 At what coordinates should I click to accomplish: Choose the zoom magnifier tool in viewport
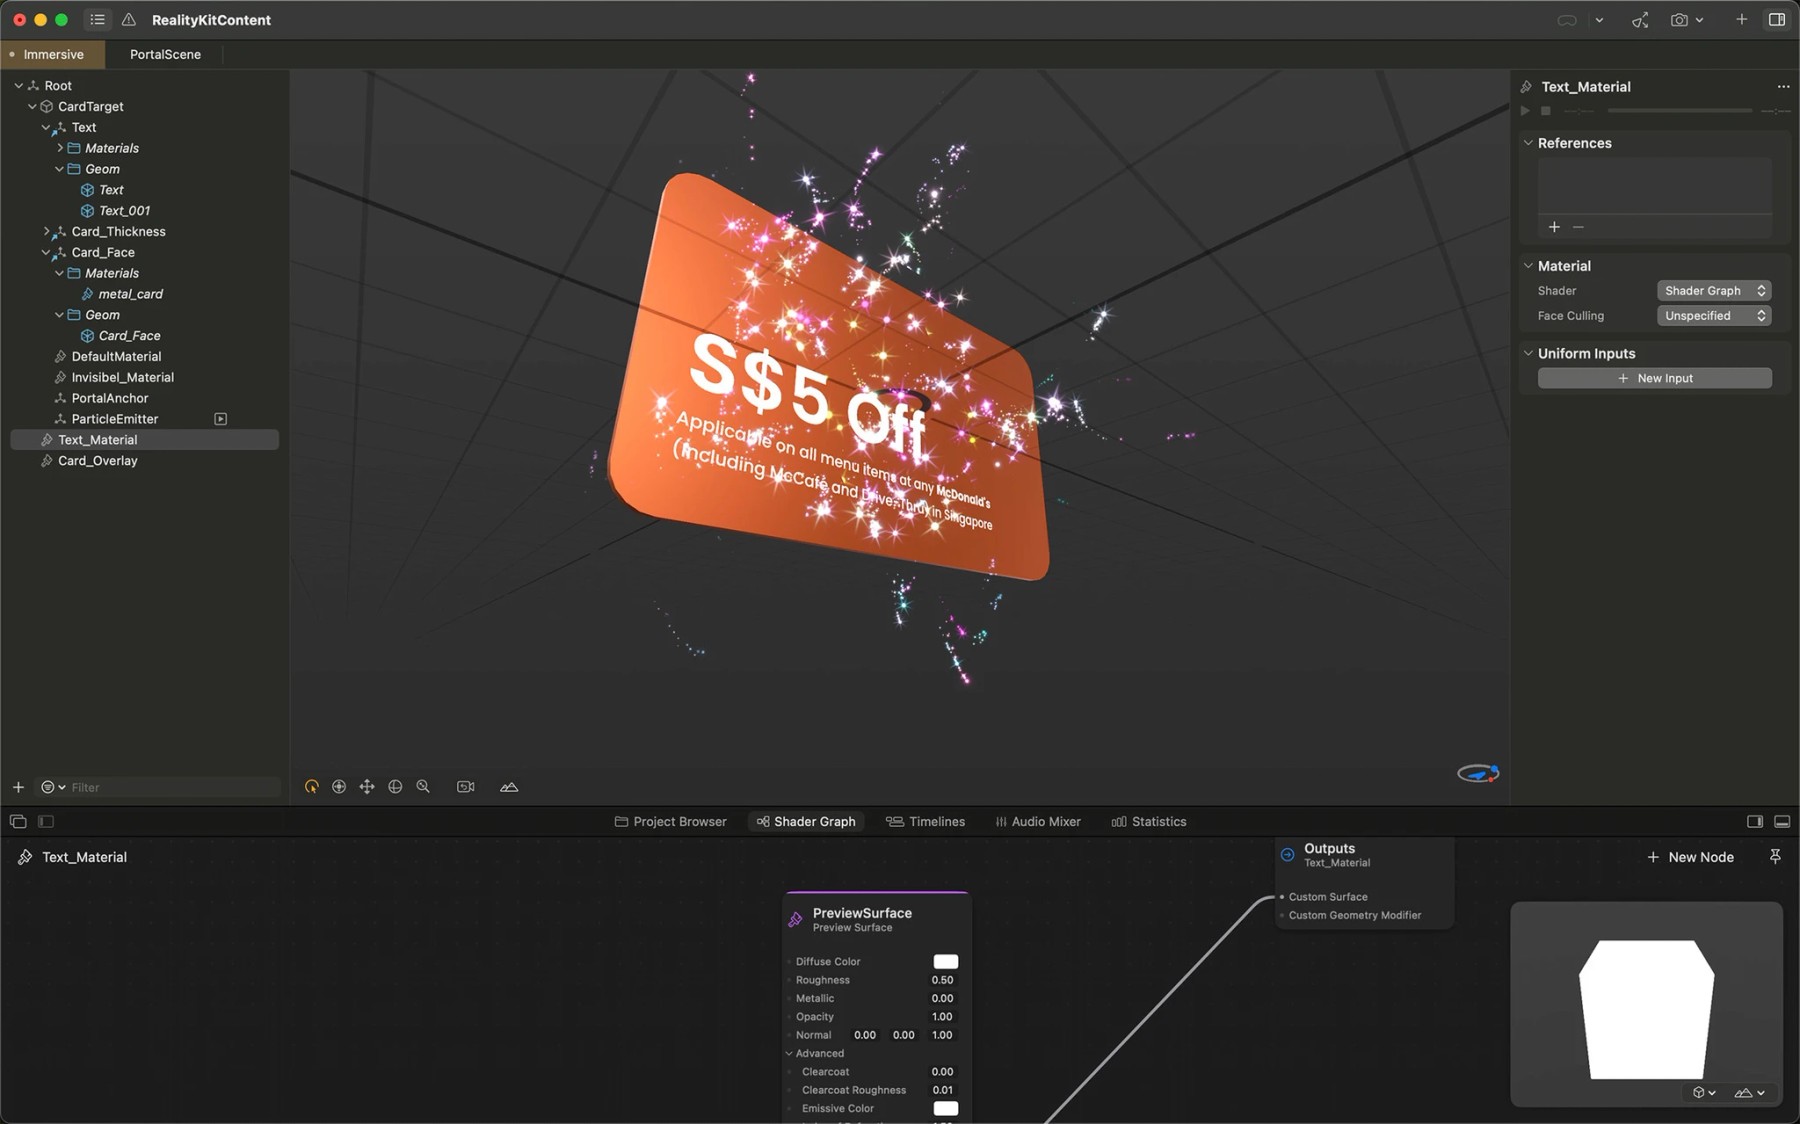[x=423, y=787]
